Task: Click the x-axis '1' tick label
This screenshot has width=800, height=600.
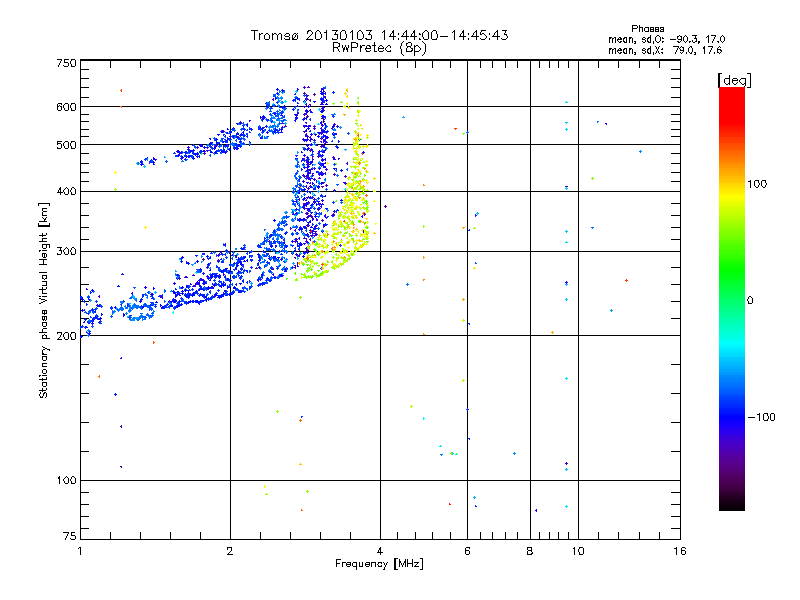Action: coord(80,551)
